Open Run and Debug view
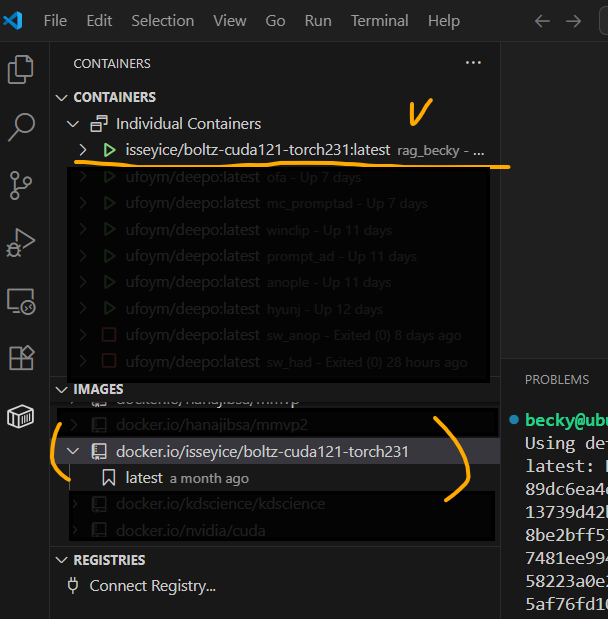 [x=21, y=243]
